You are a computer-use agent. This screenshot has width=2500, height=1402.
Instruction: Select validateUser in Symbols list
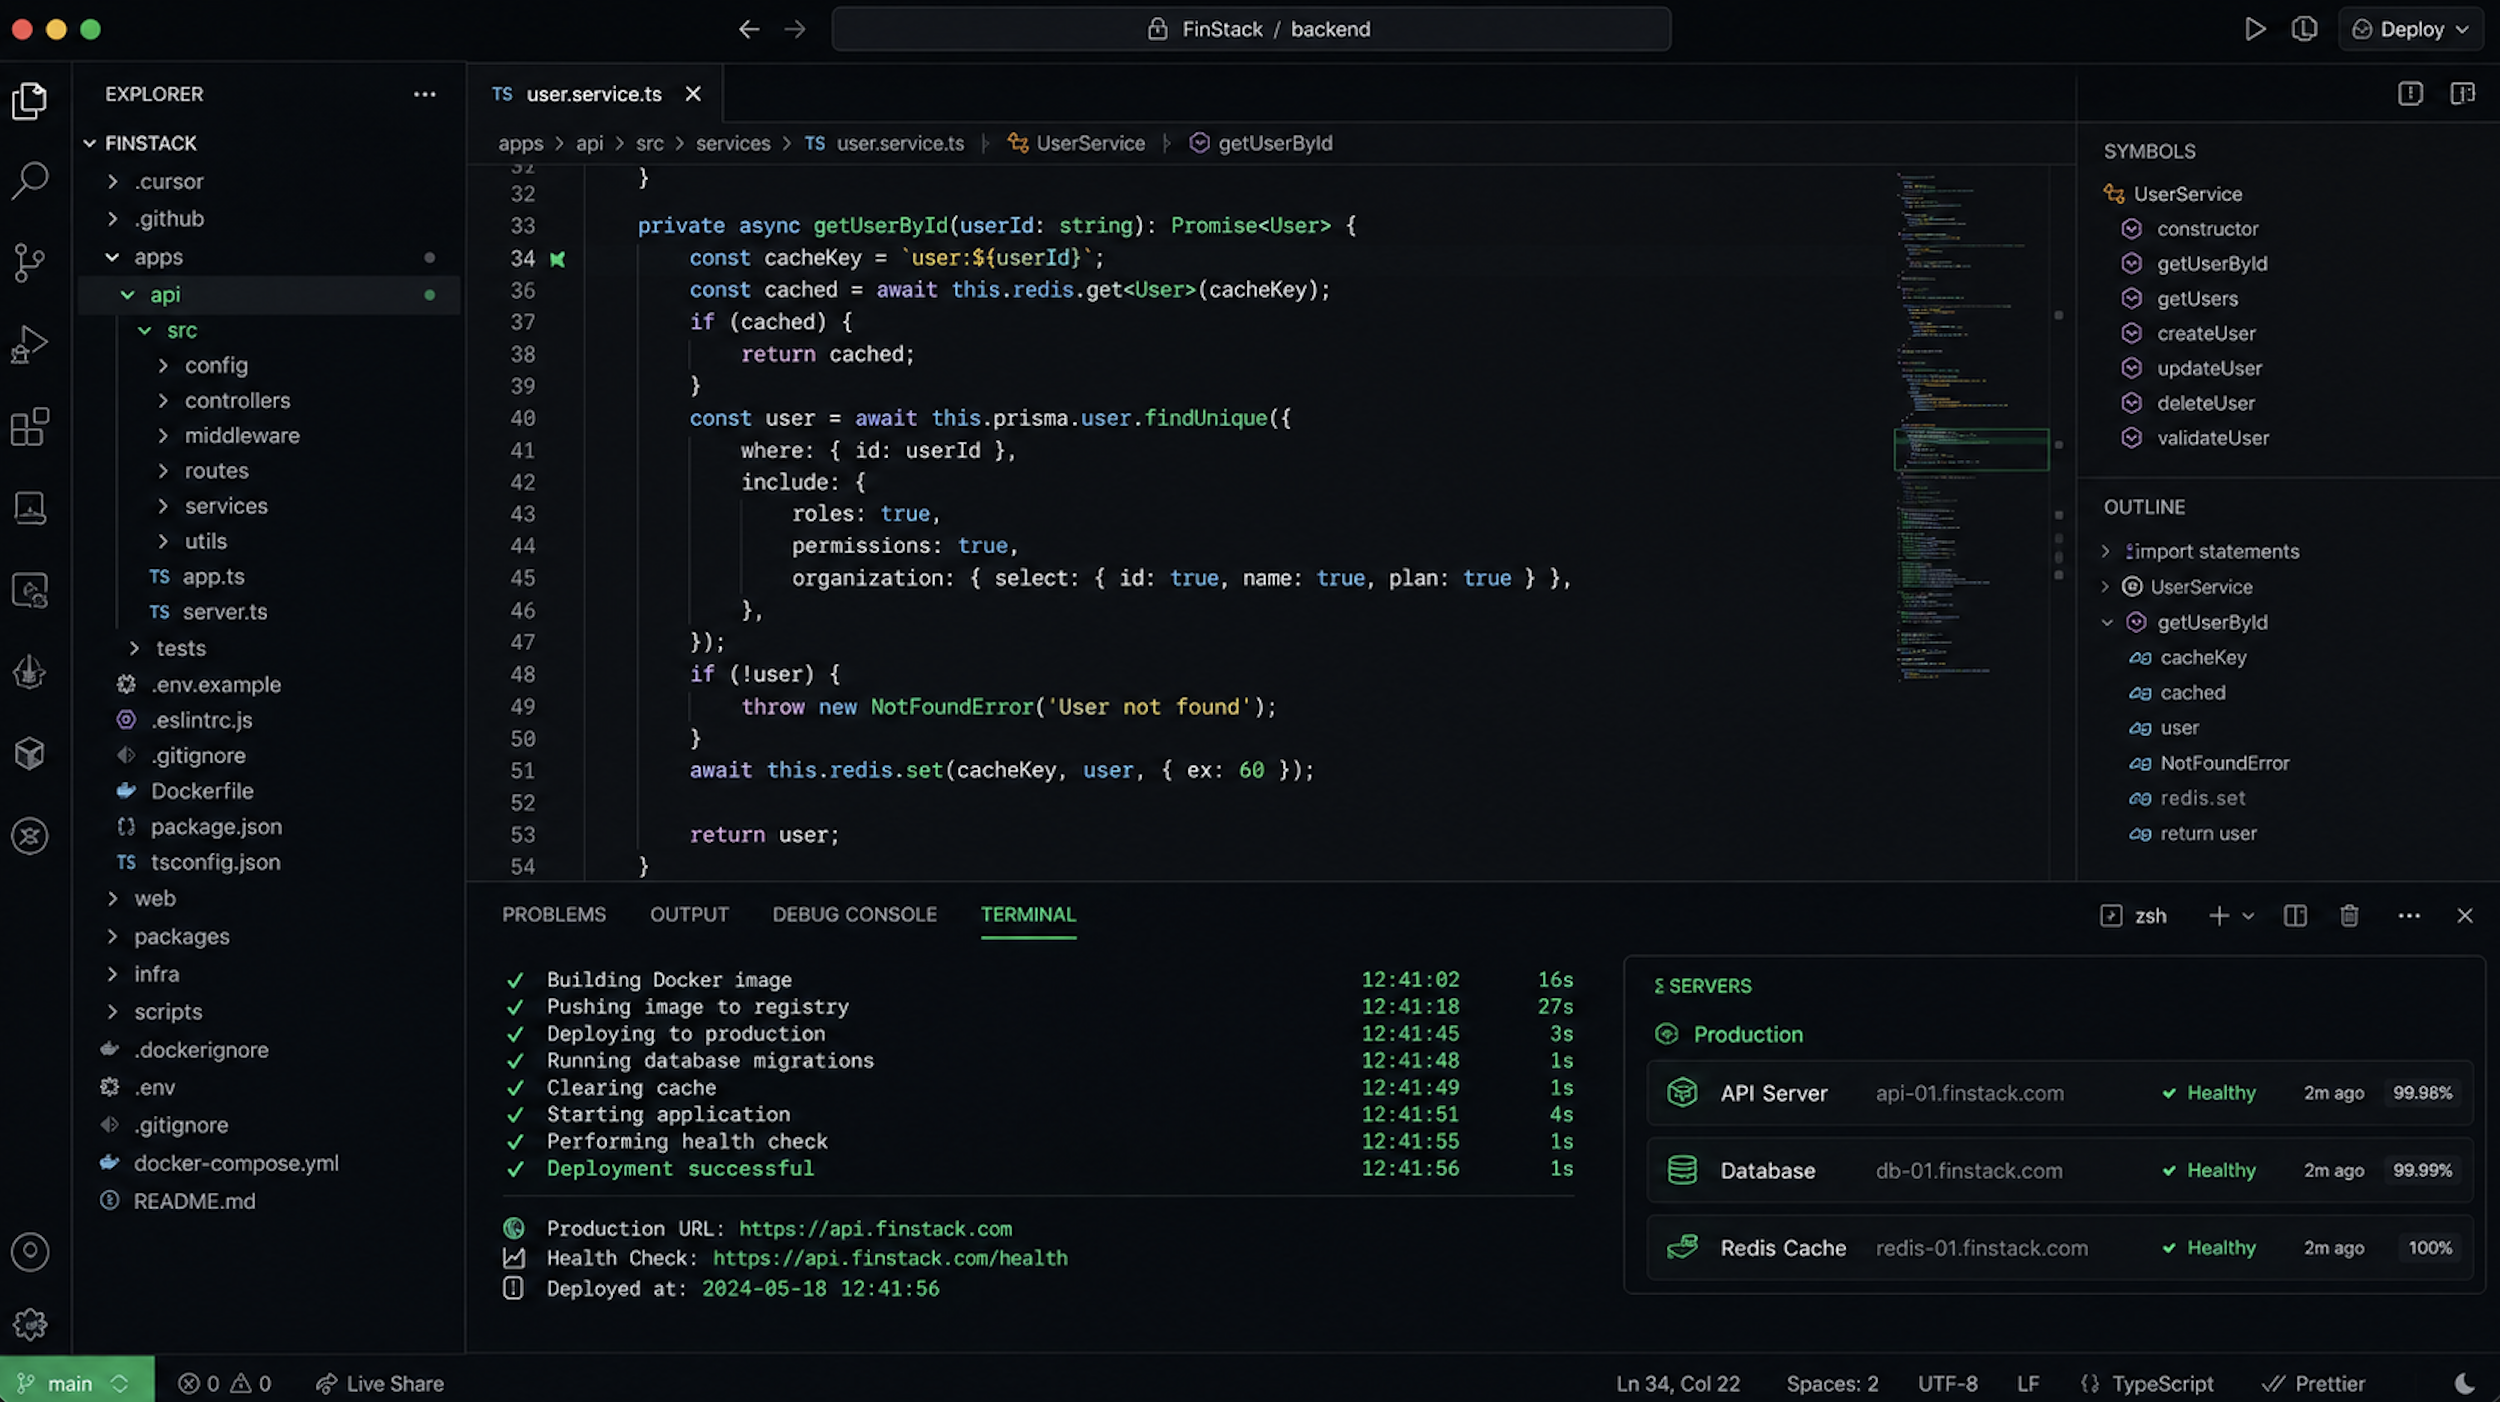[x=2212, y=438]
